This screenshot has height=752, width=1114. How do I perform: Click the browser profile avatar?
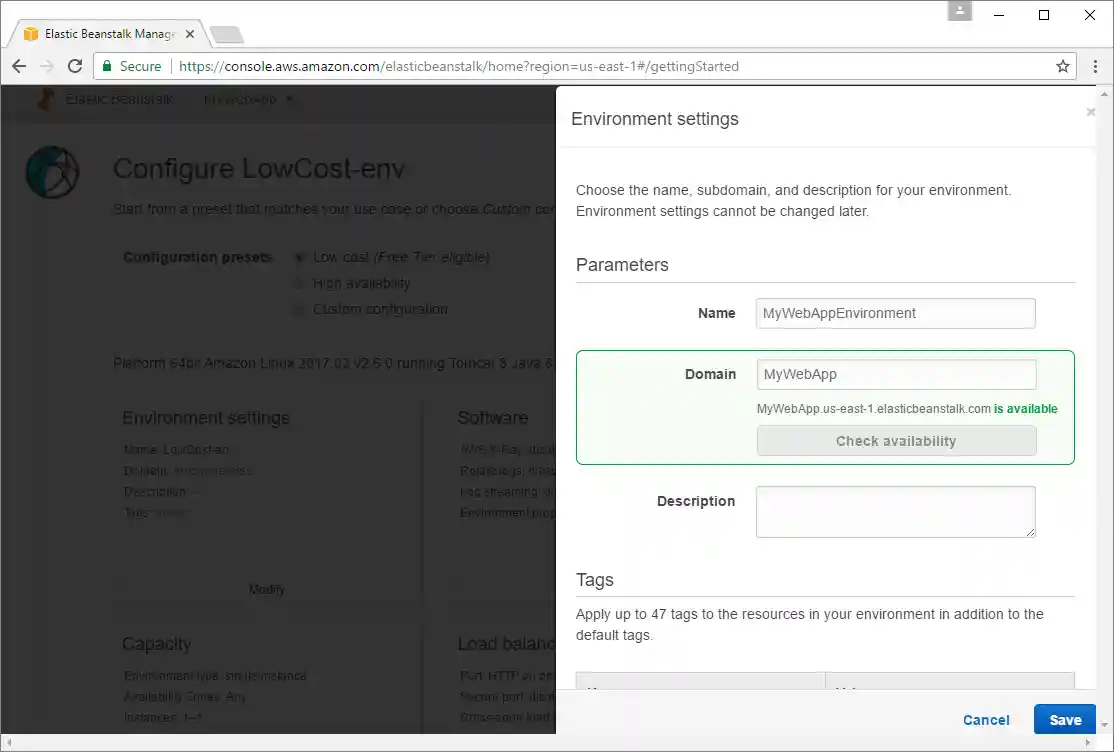coord(959,14)
